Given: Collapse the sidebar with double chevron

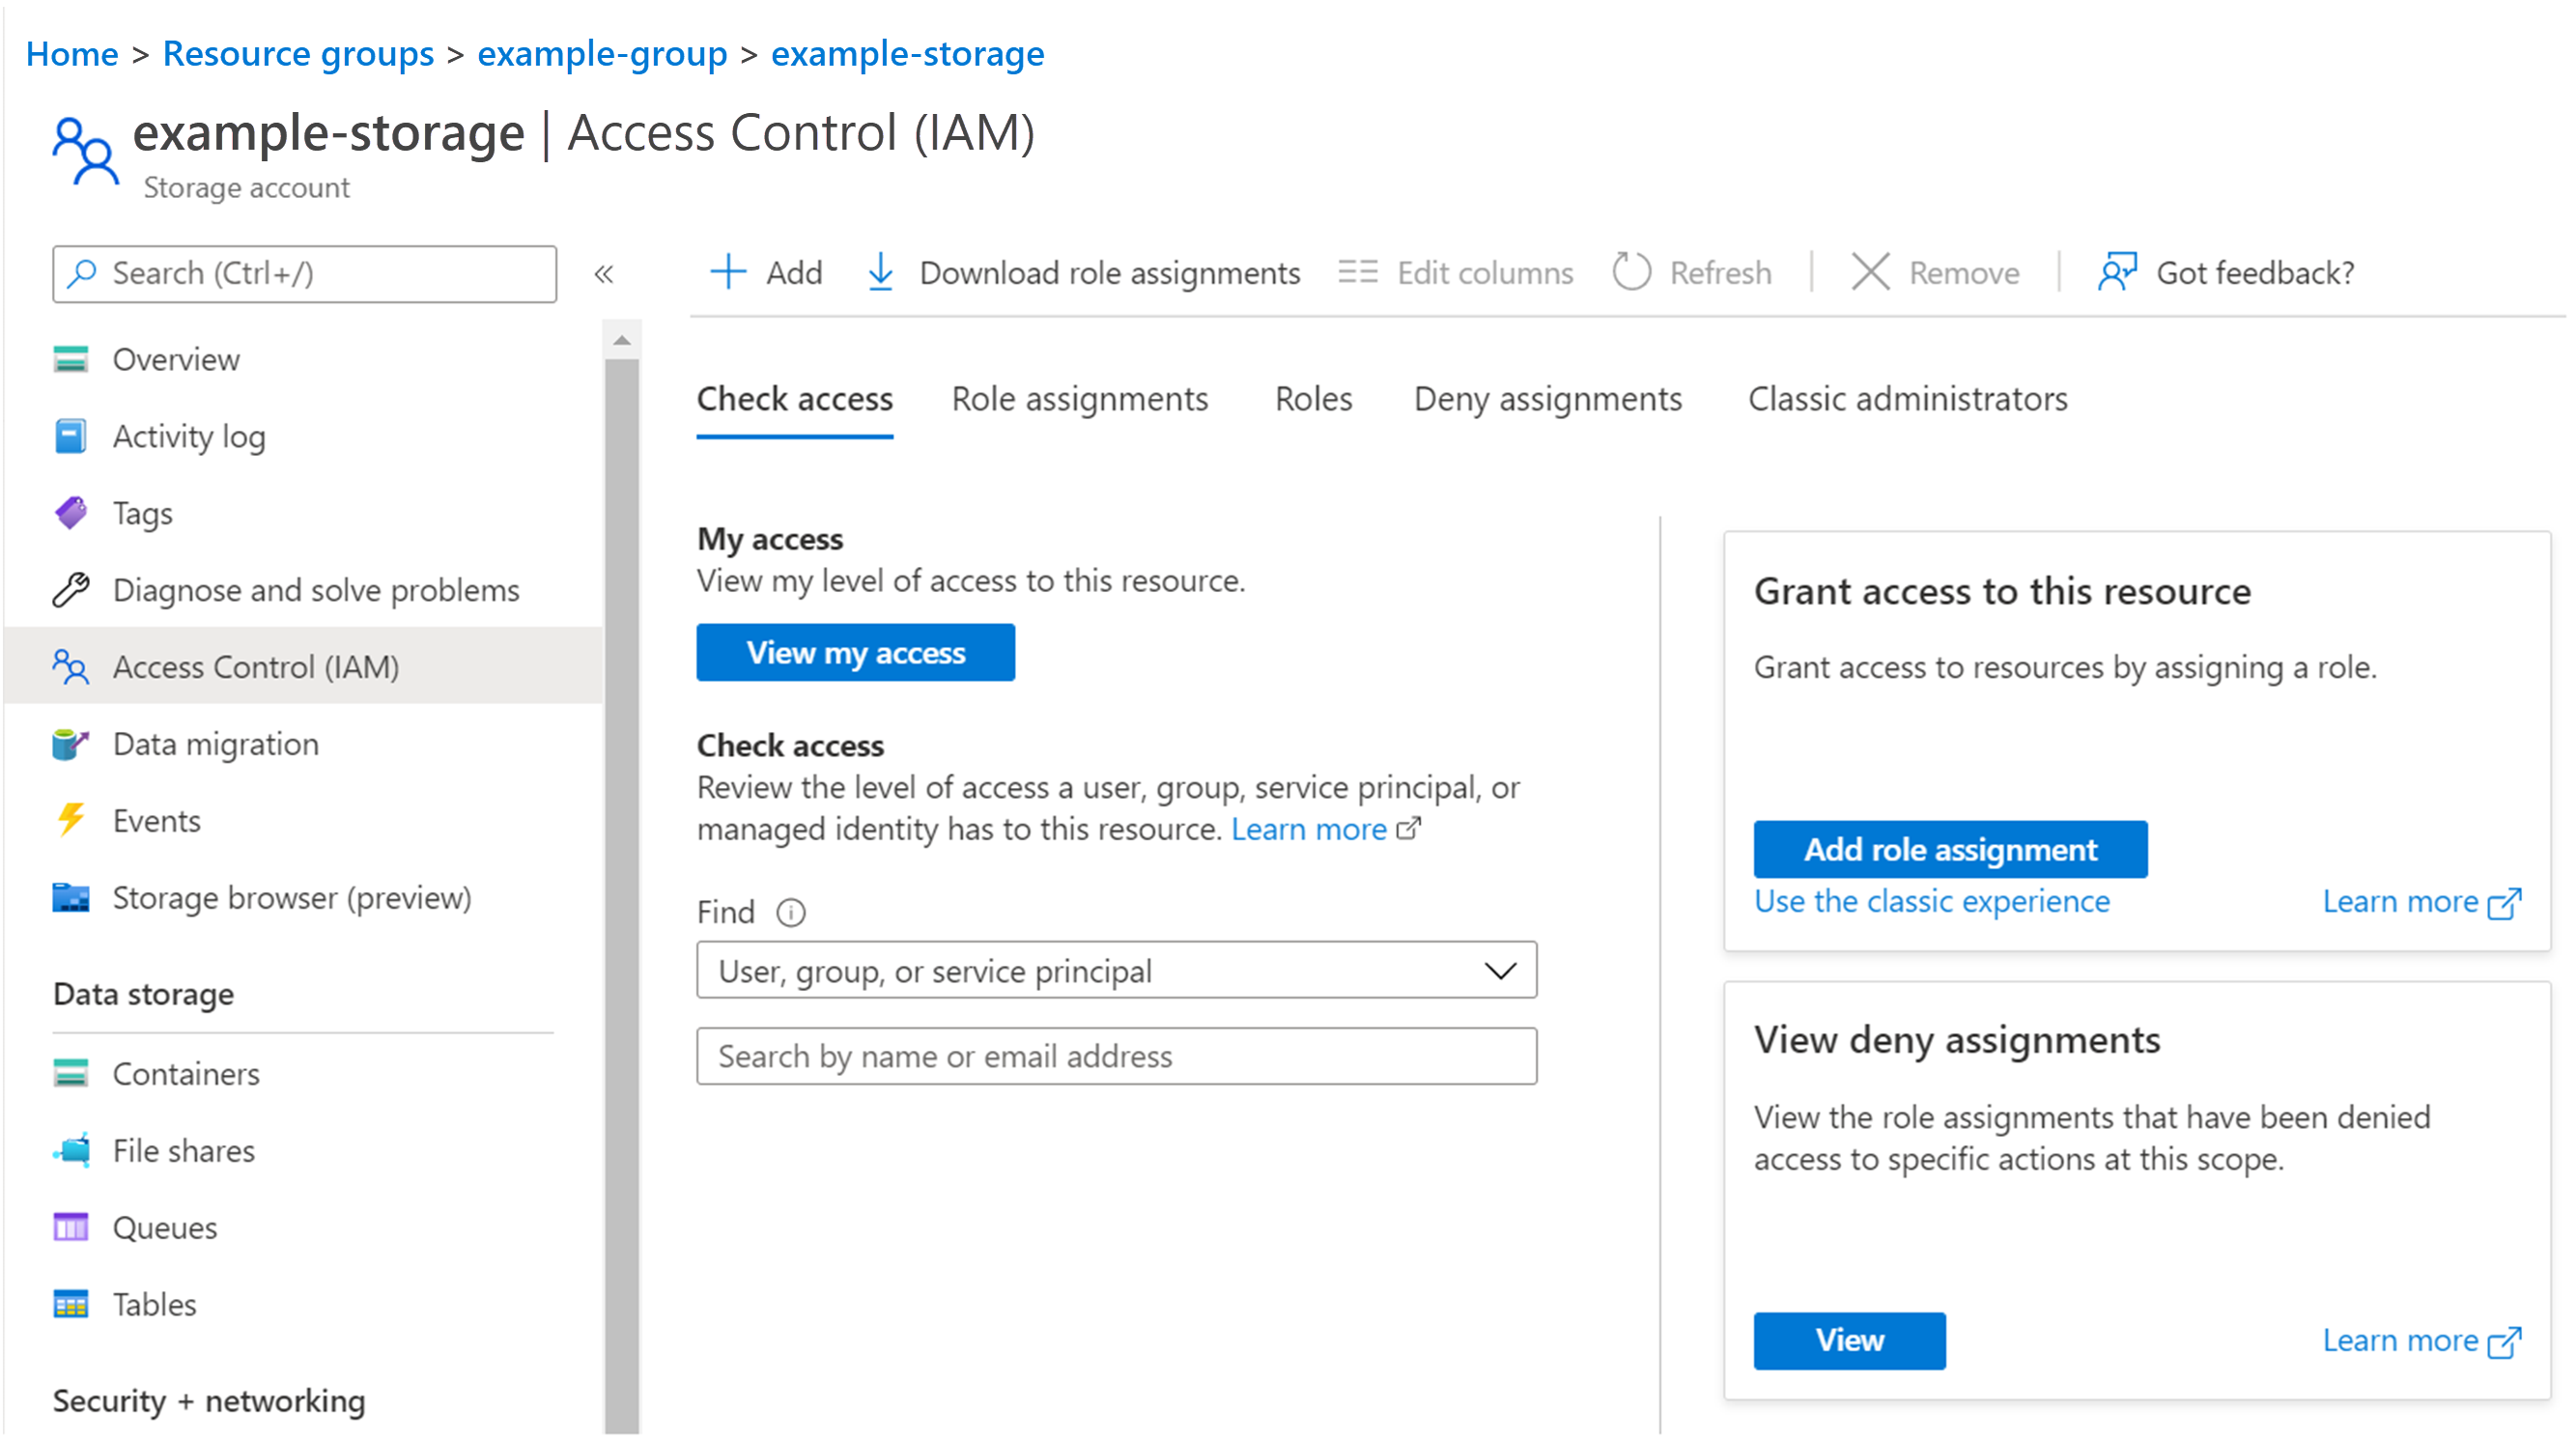Looking at the screenshot, I should point(604,274).
